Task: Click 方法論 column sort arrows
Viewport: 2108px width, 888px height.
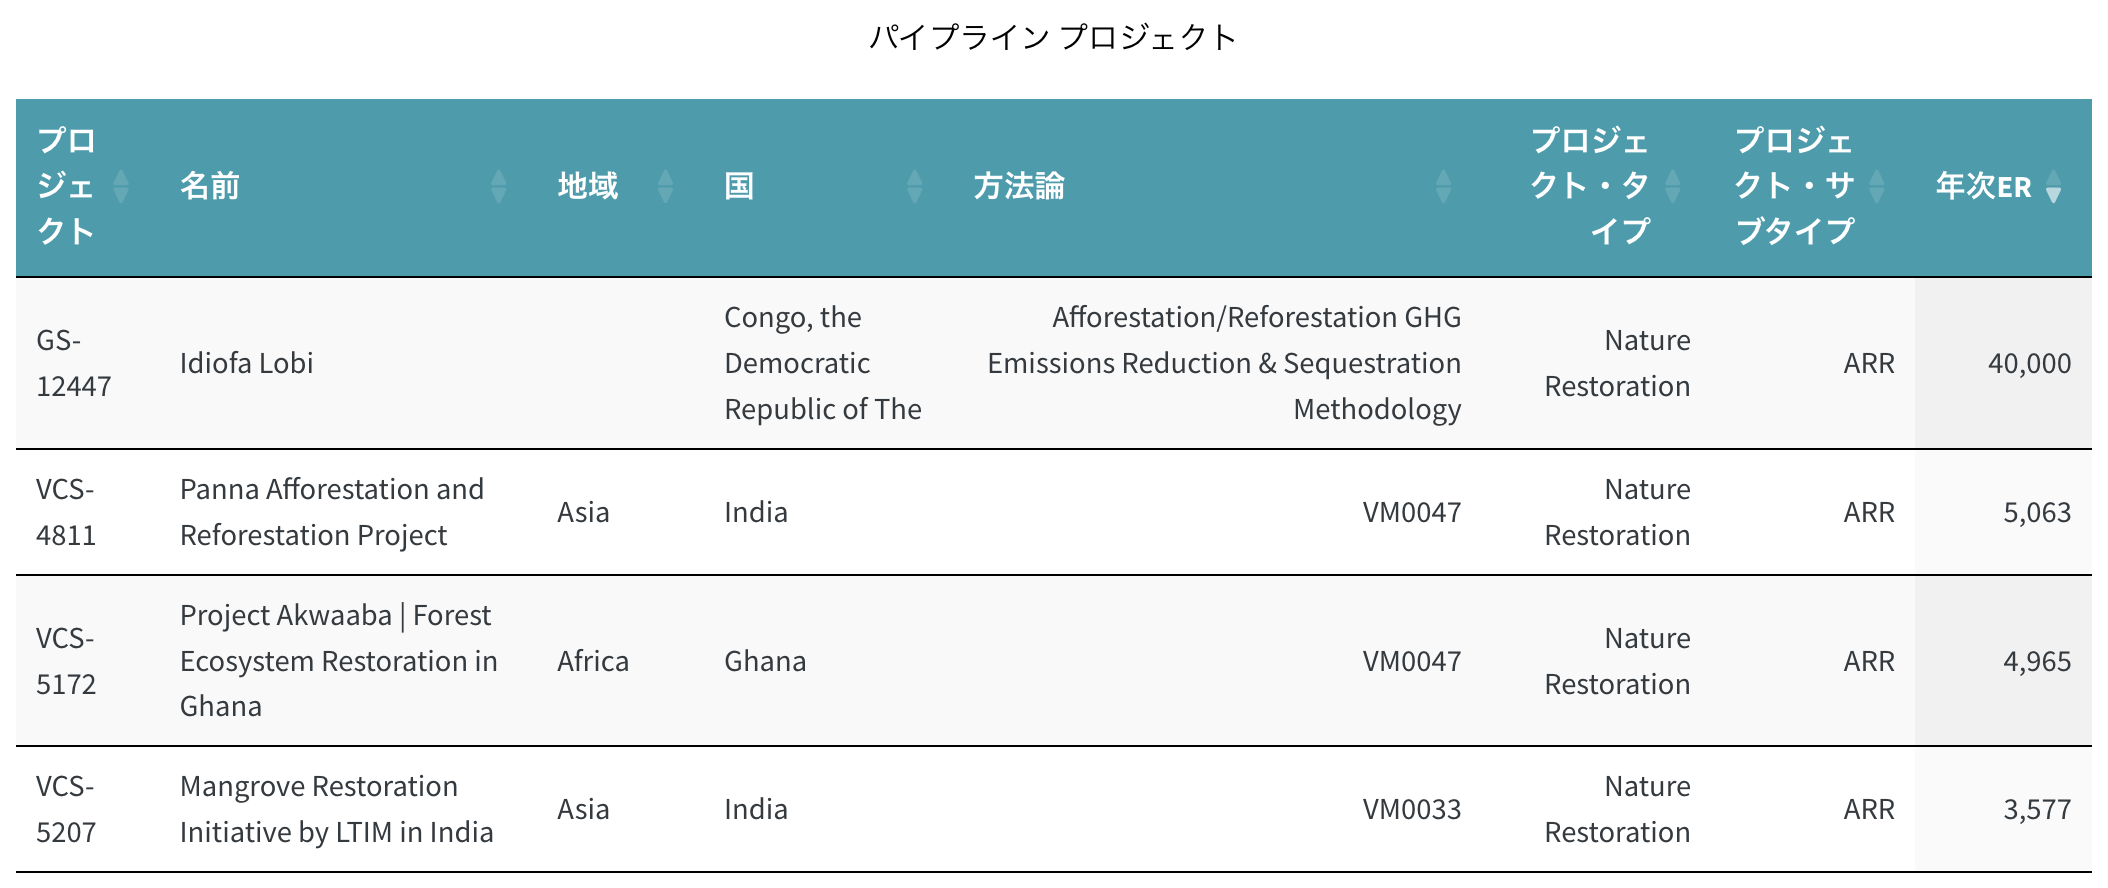Action: point(1443,186)
